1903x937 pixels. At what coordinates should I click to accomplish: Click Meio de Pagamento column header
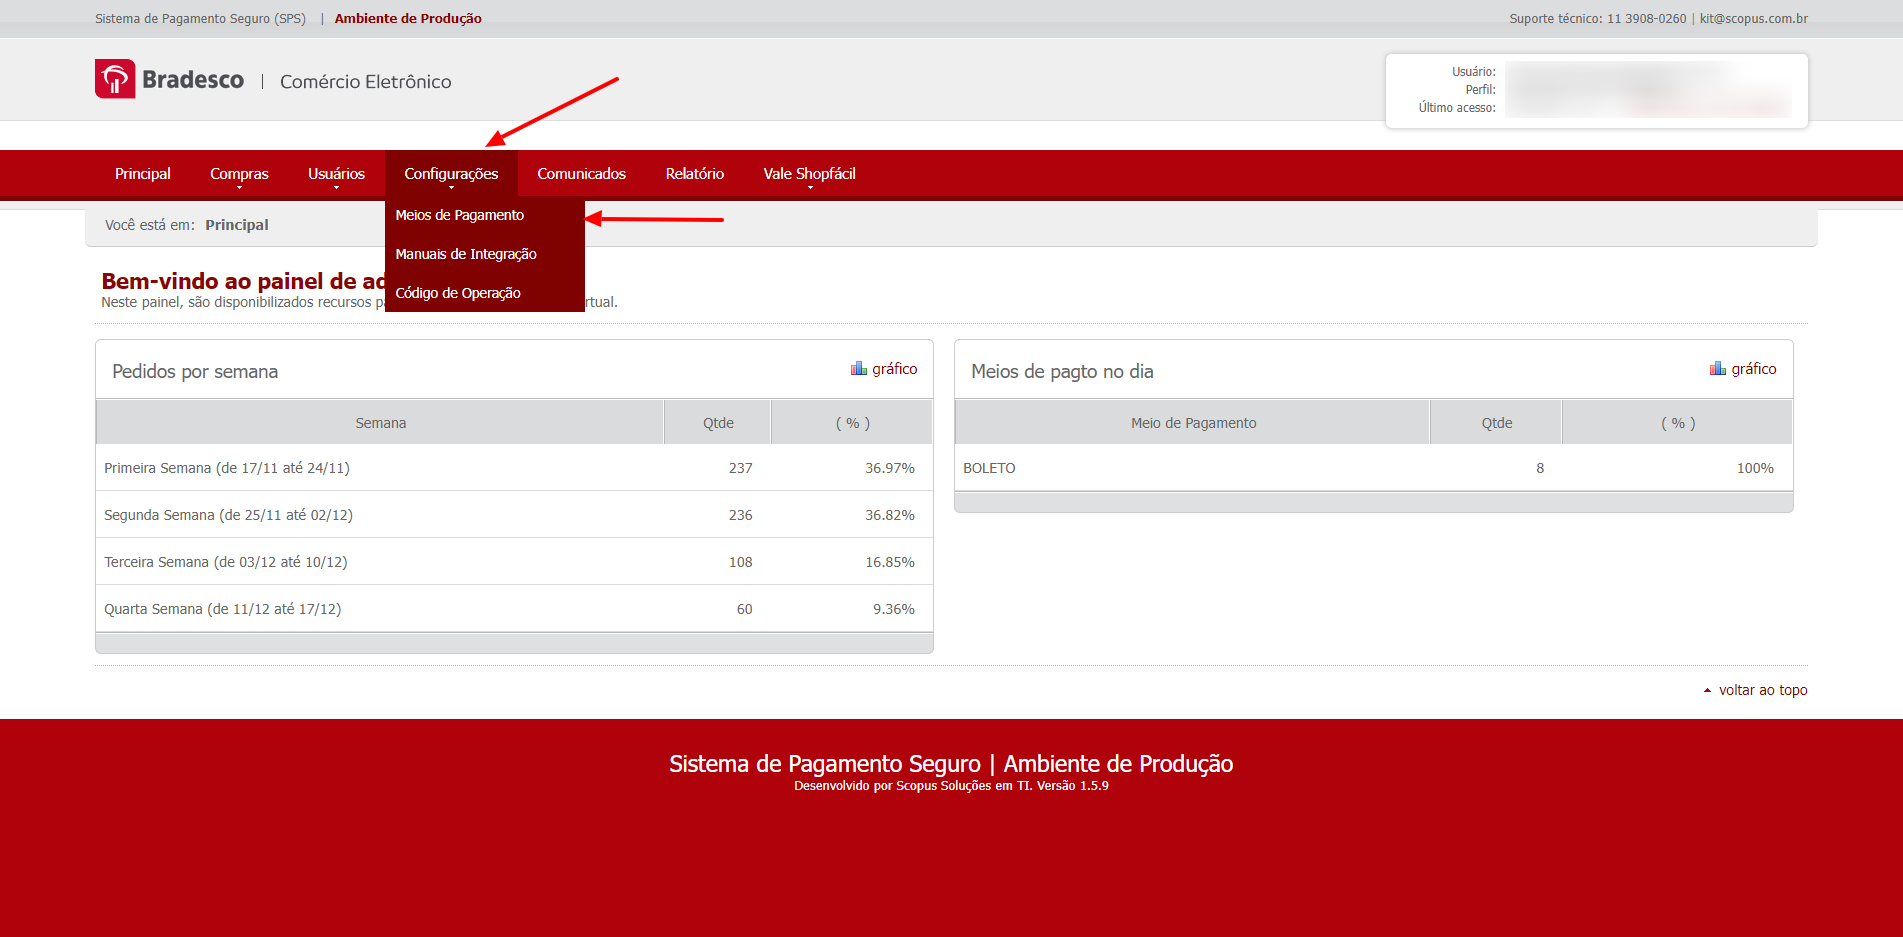click(1193, 423)
